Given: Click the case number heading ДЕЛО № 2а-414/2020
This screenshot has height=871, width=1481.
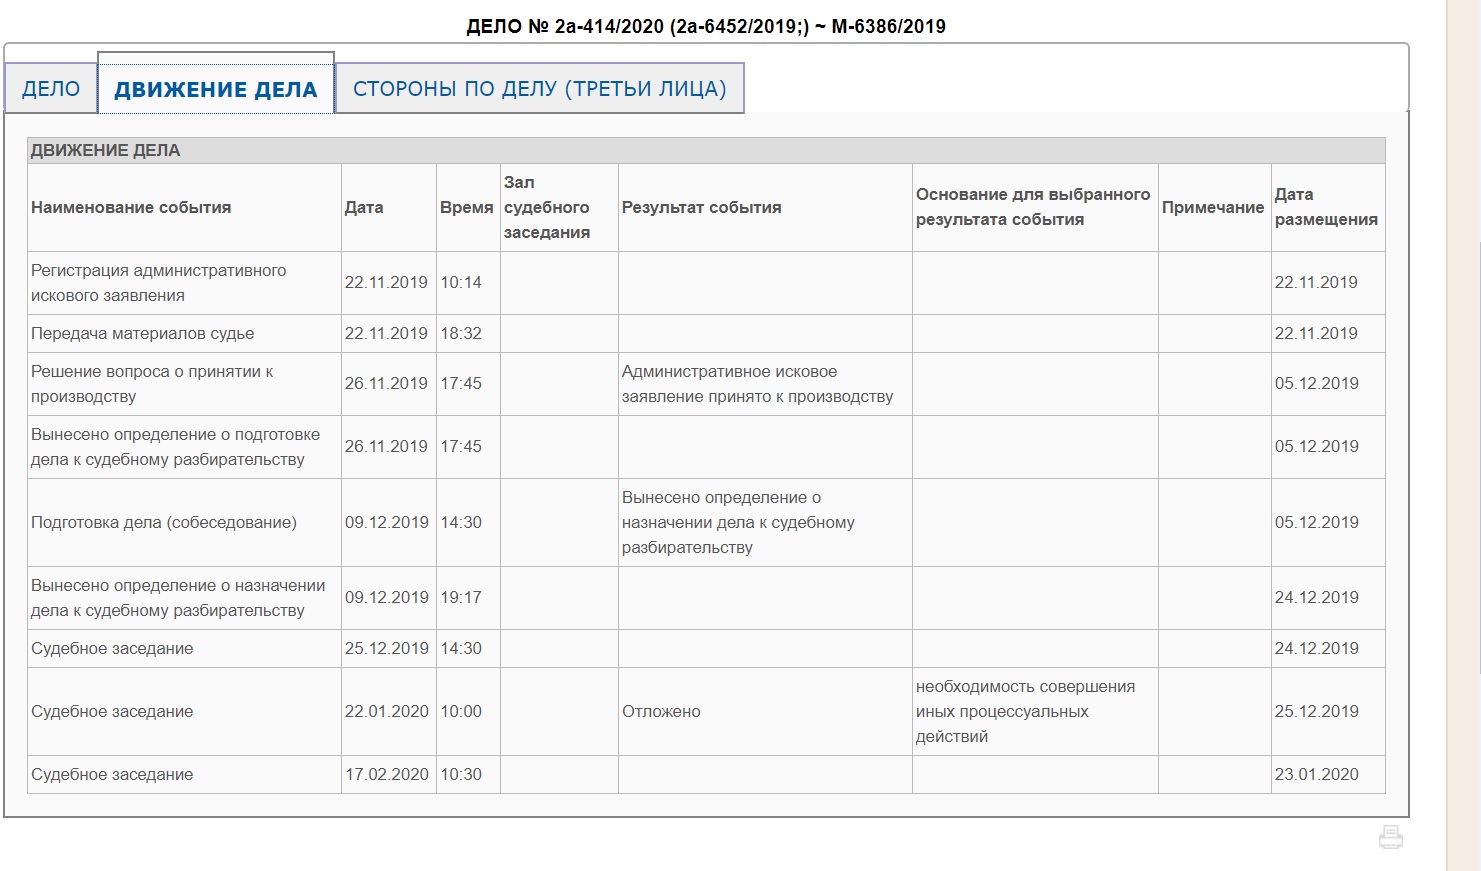Looking at the screenshot, I should point(705,27).
